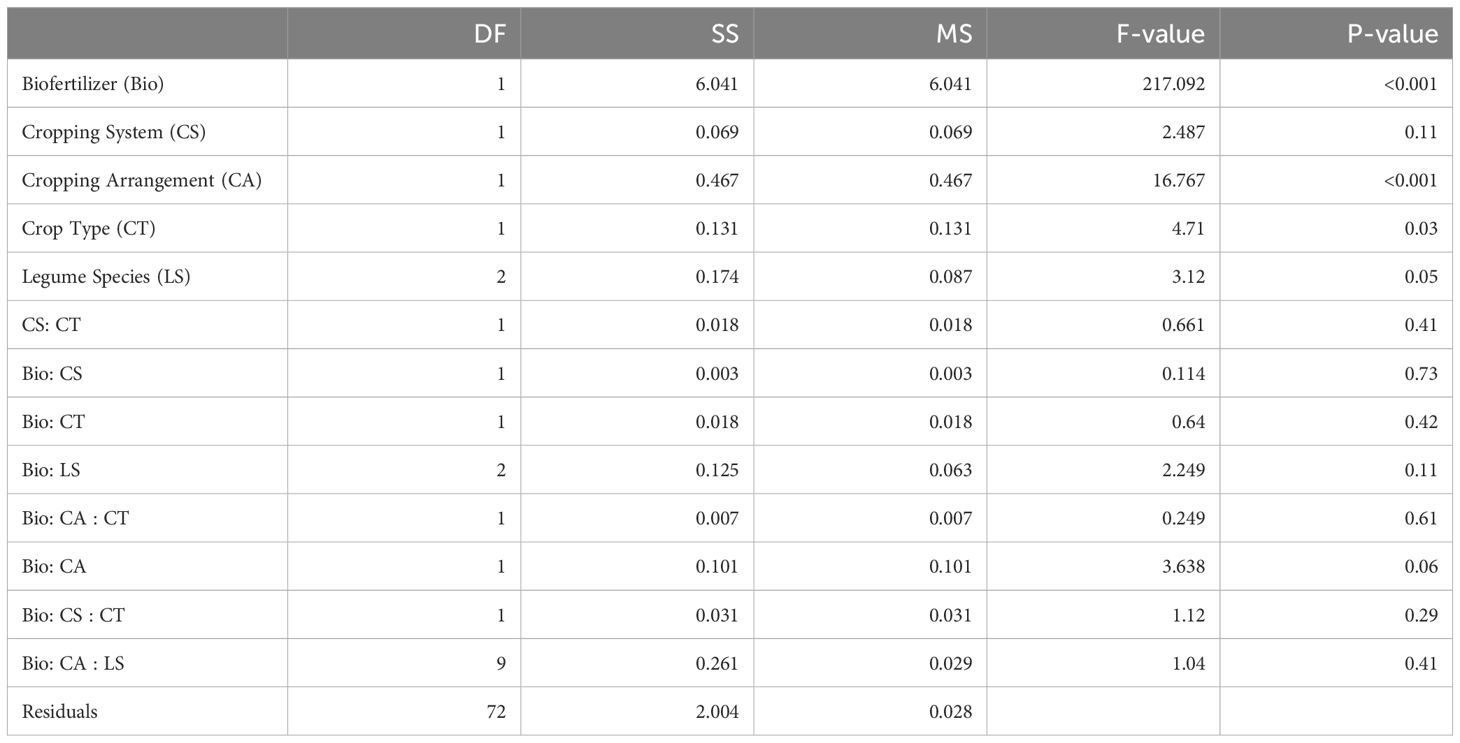Select the Residuals SS cell 2.004

718,711
